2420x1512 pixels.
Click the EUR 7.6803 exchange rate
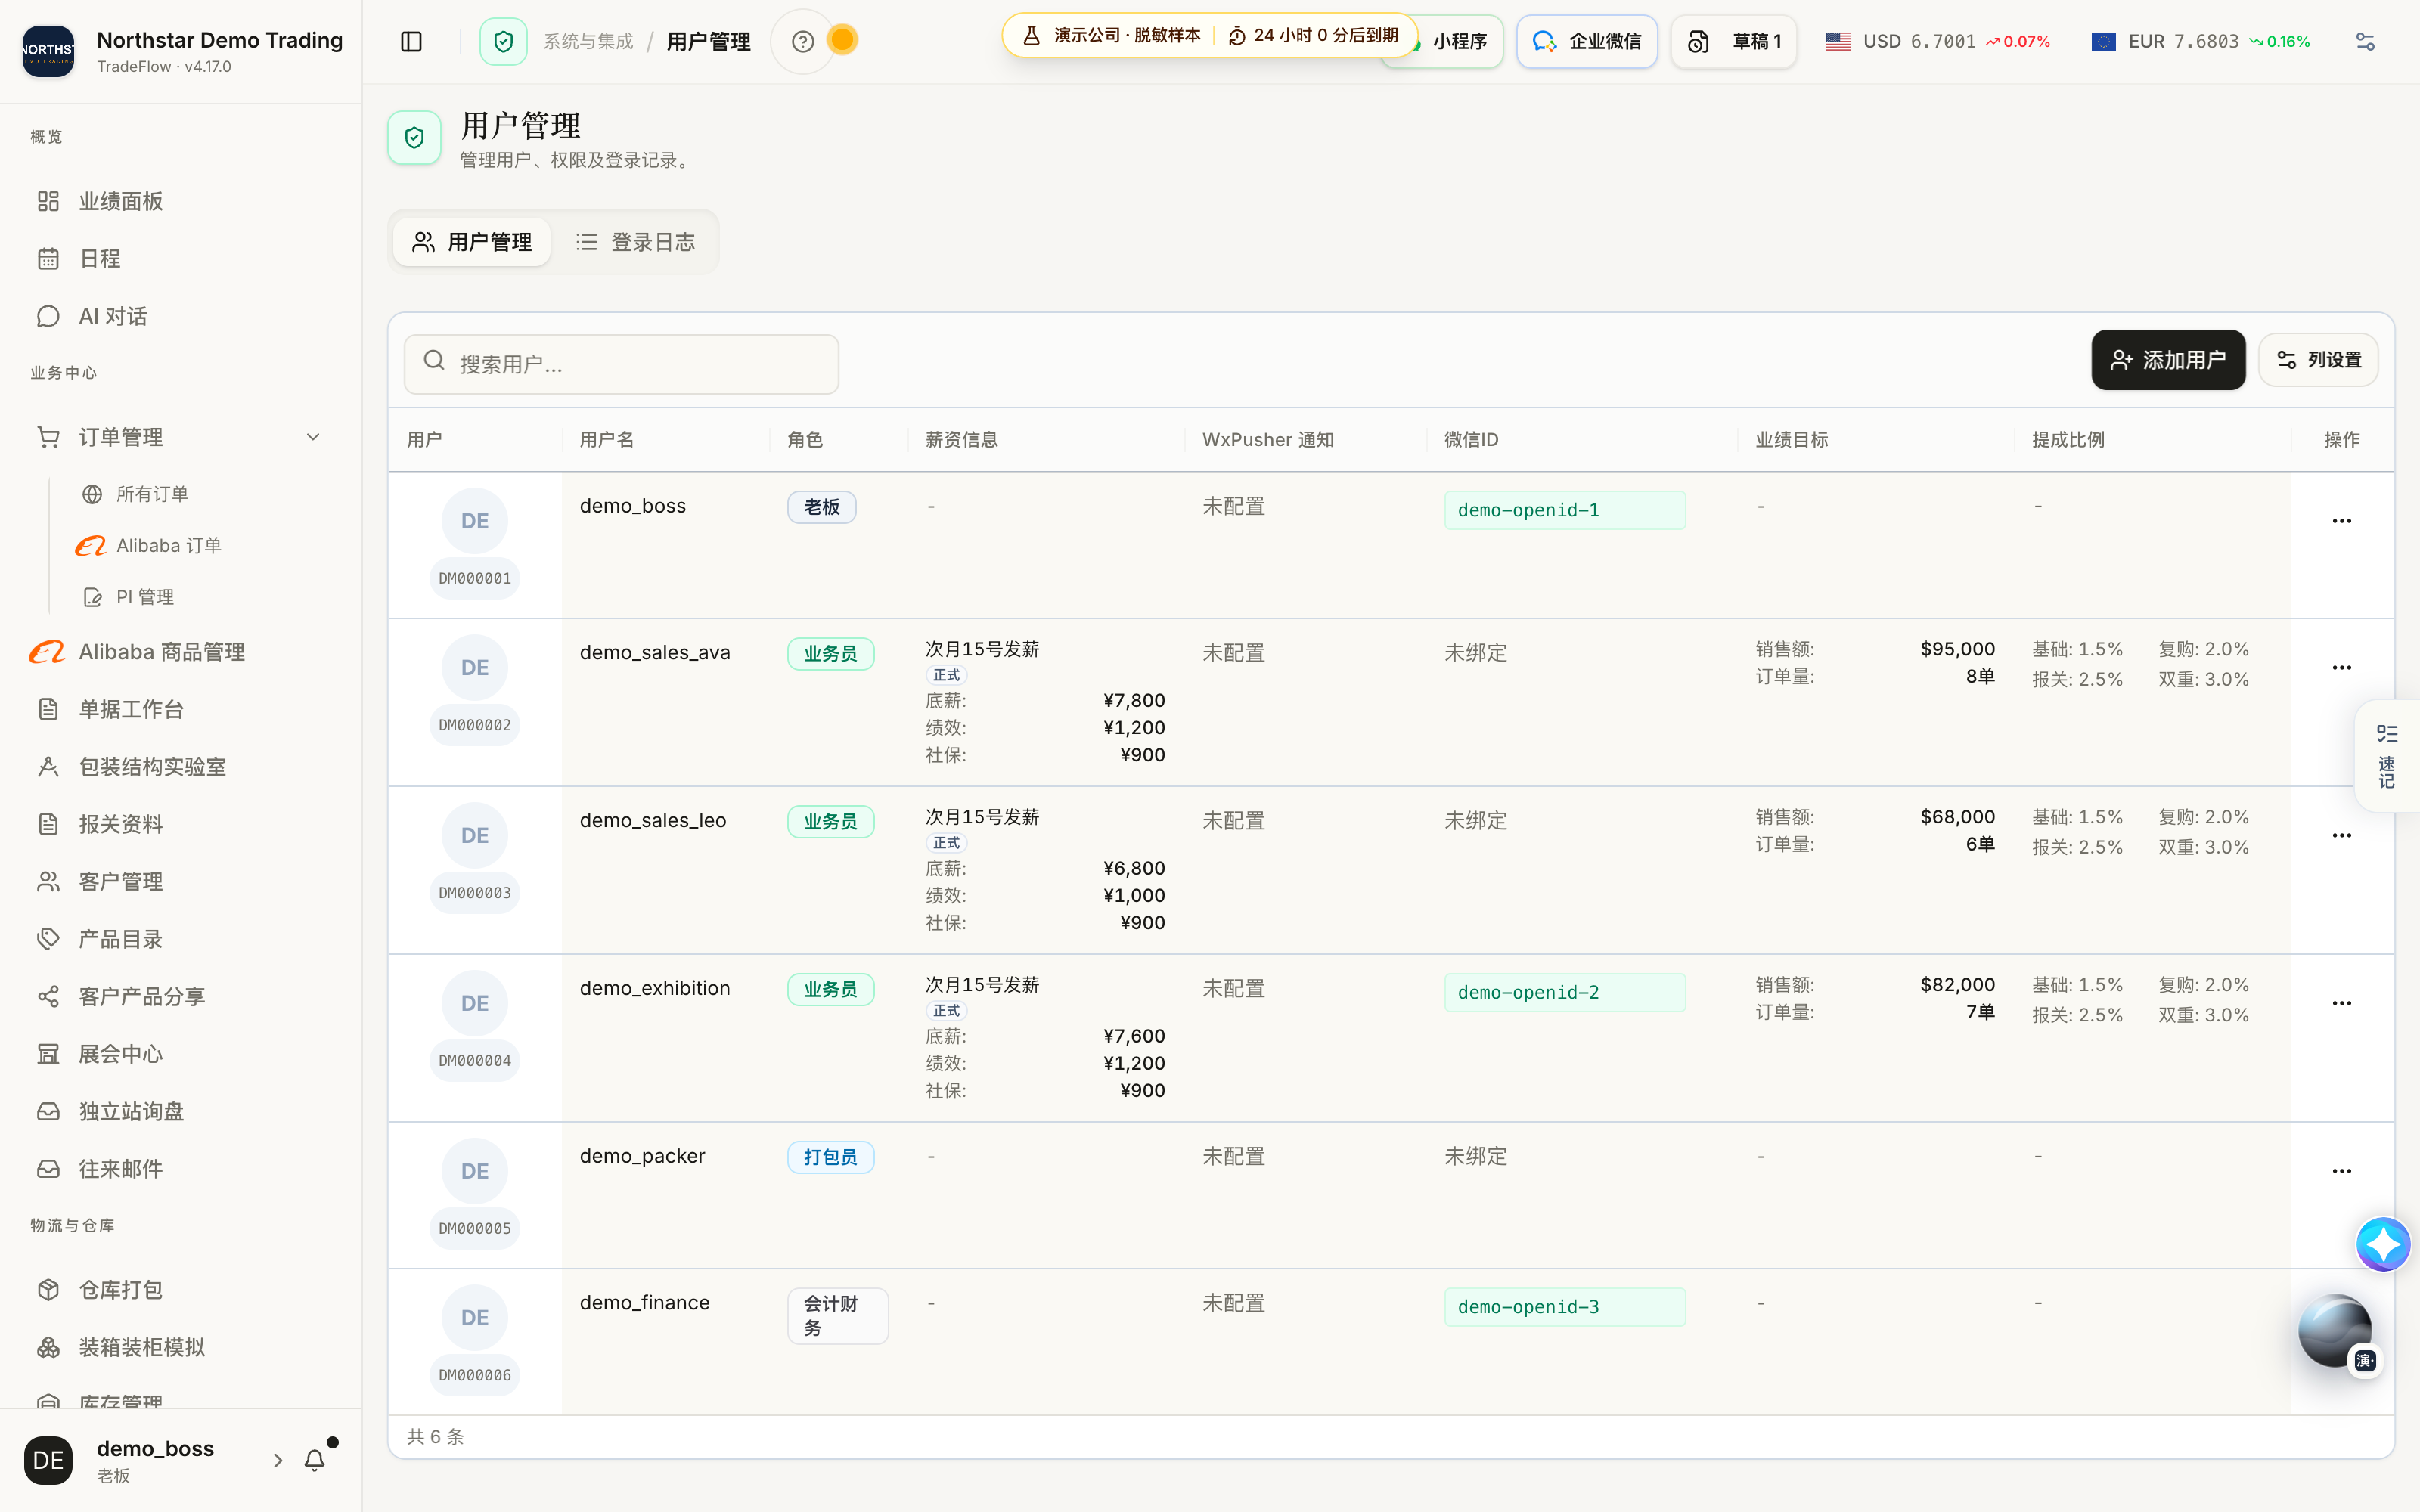point(2200,41)
